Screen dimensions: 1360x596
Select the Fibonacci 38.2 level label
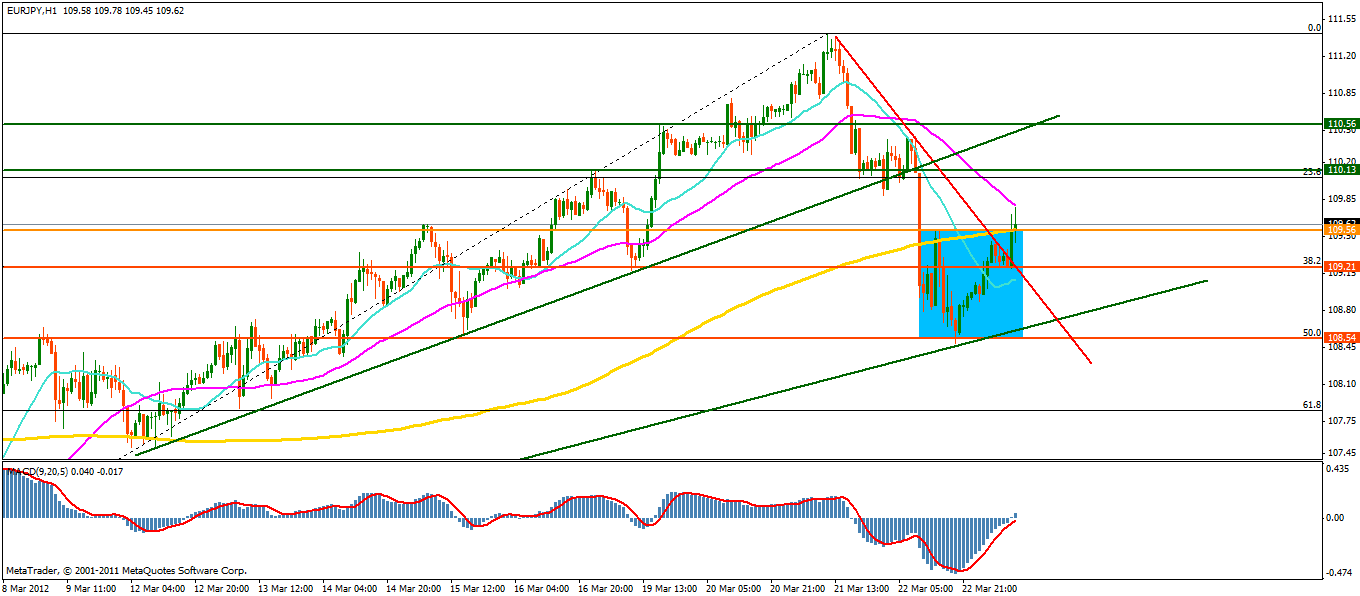click(x=1311, y=260)
